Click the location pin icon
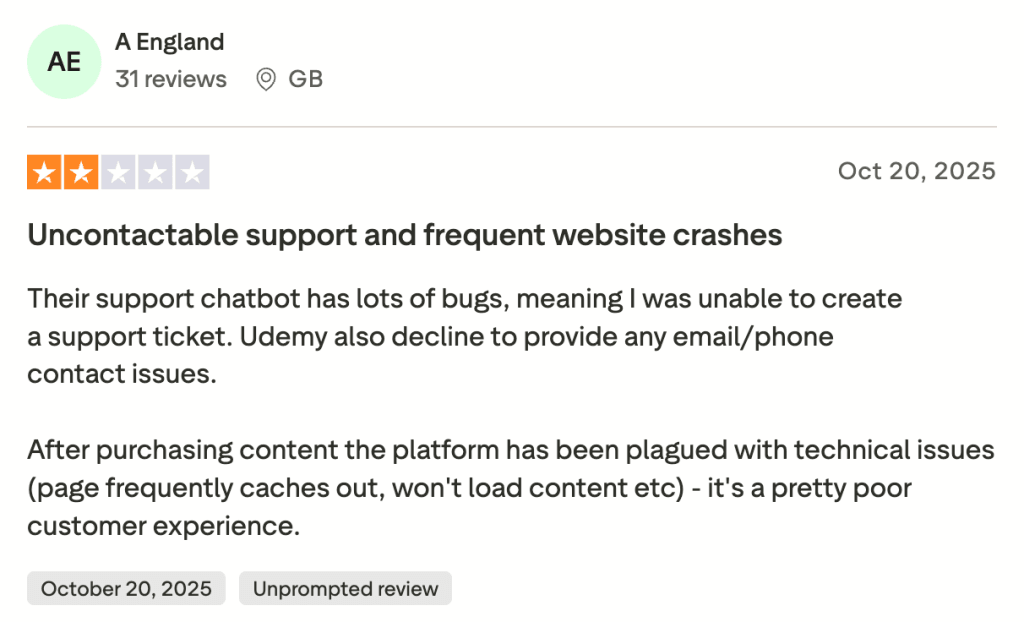1024x622 pixels. click(x=266, y=79)
